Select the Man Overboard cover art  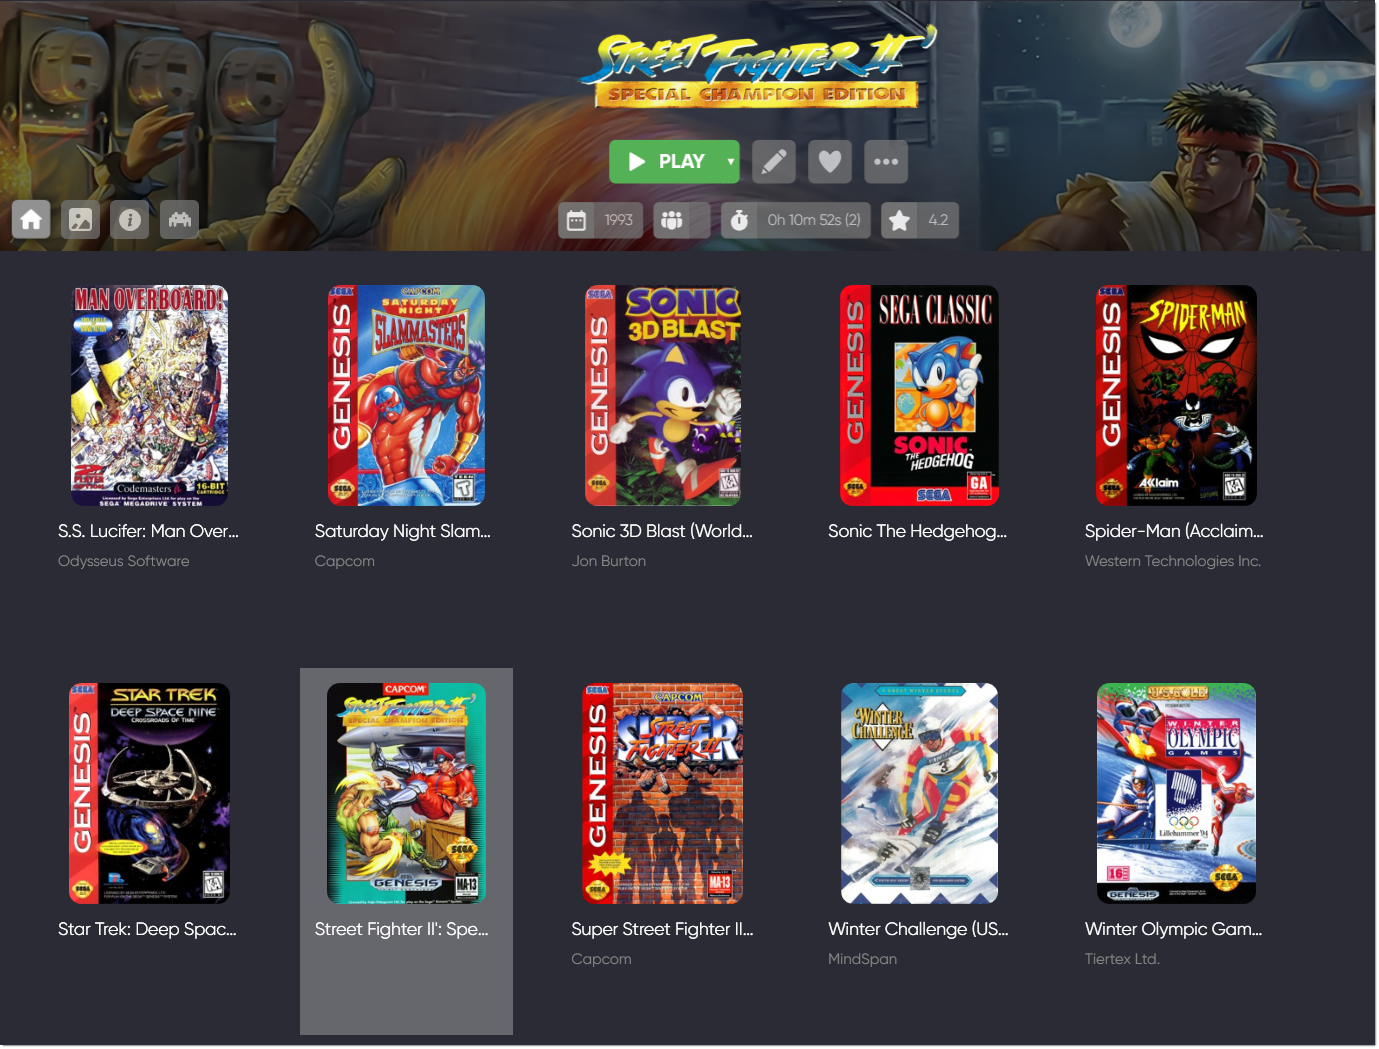coord(149,396)
